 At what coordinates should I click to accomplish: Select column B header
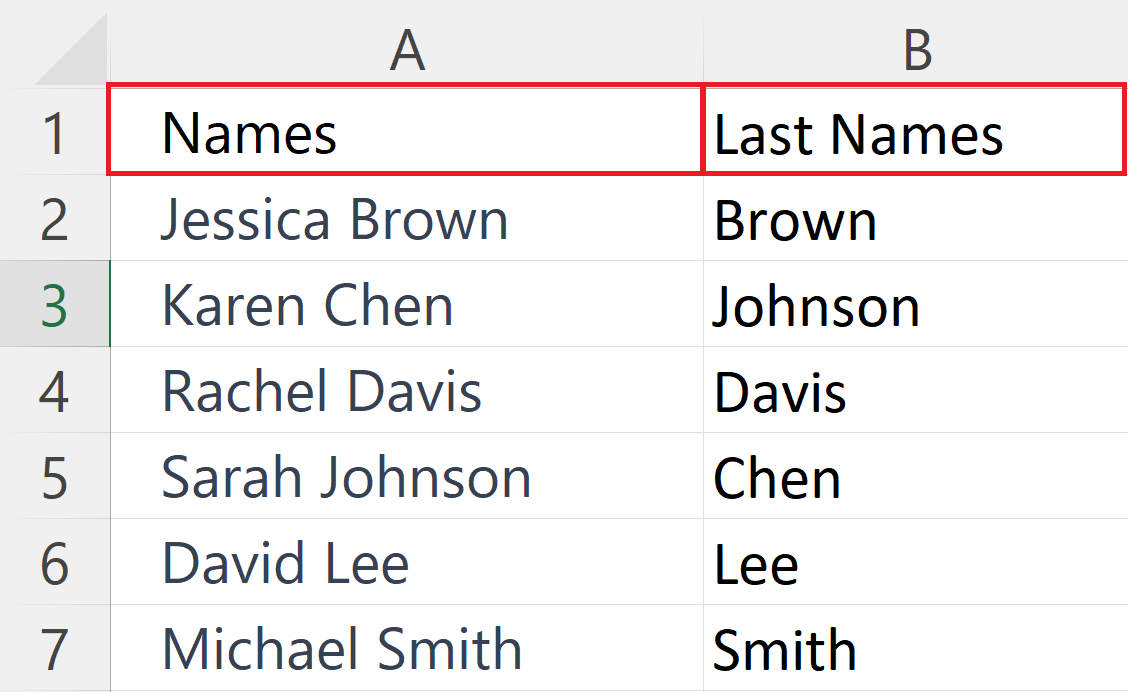916,49
